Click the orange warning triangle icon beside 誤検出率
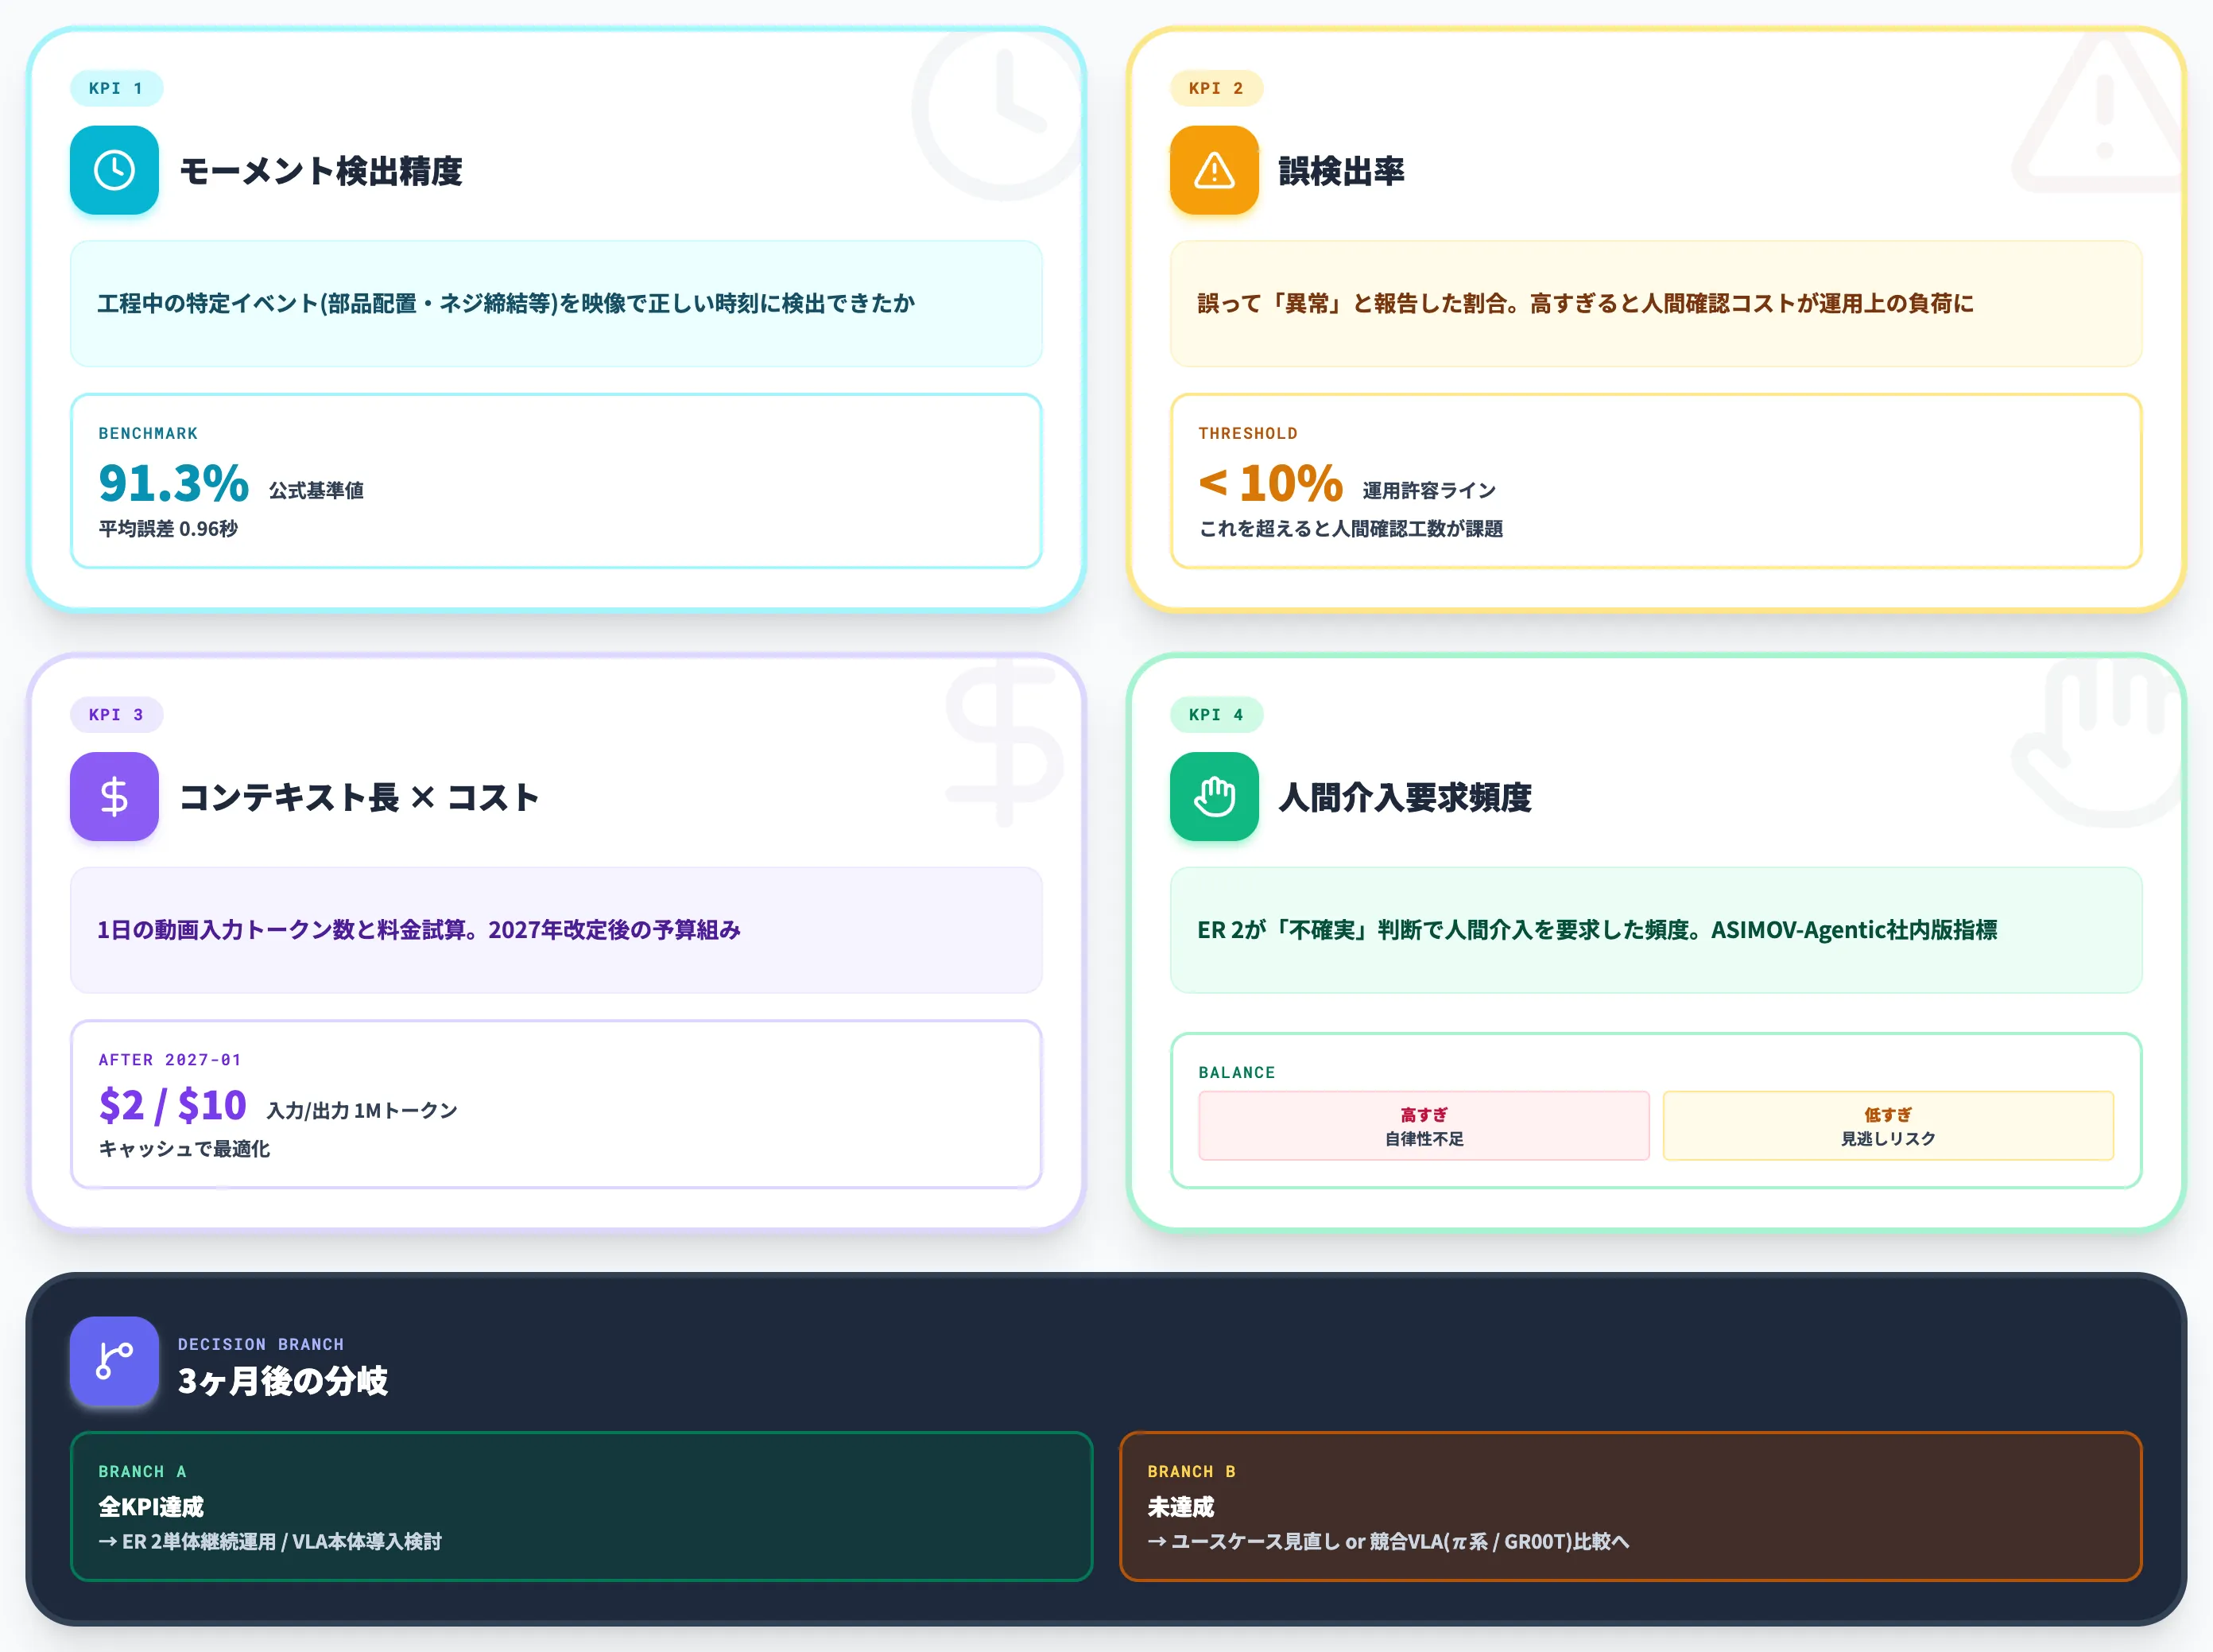 coord(1214,170)
